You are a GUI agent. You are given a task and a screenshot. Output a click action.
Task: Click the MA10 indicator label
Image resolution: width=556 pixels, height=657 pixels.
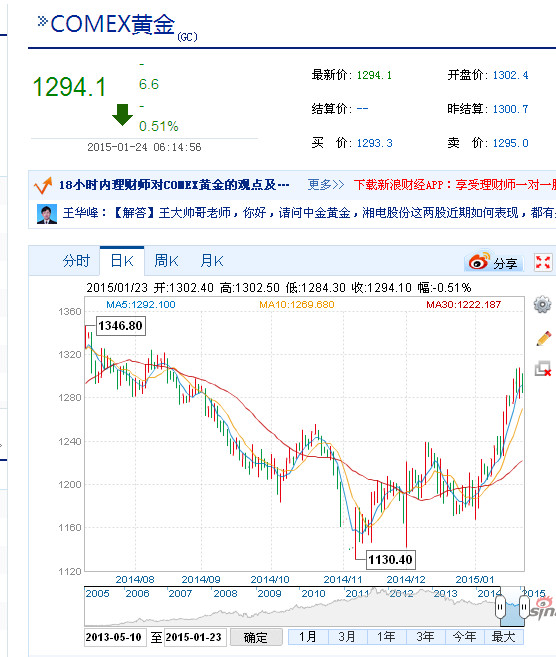297,305
